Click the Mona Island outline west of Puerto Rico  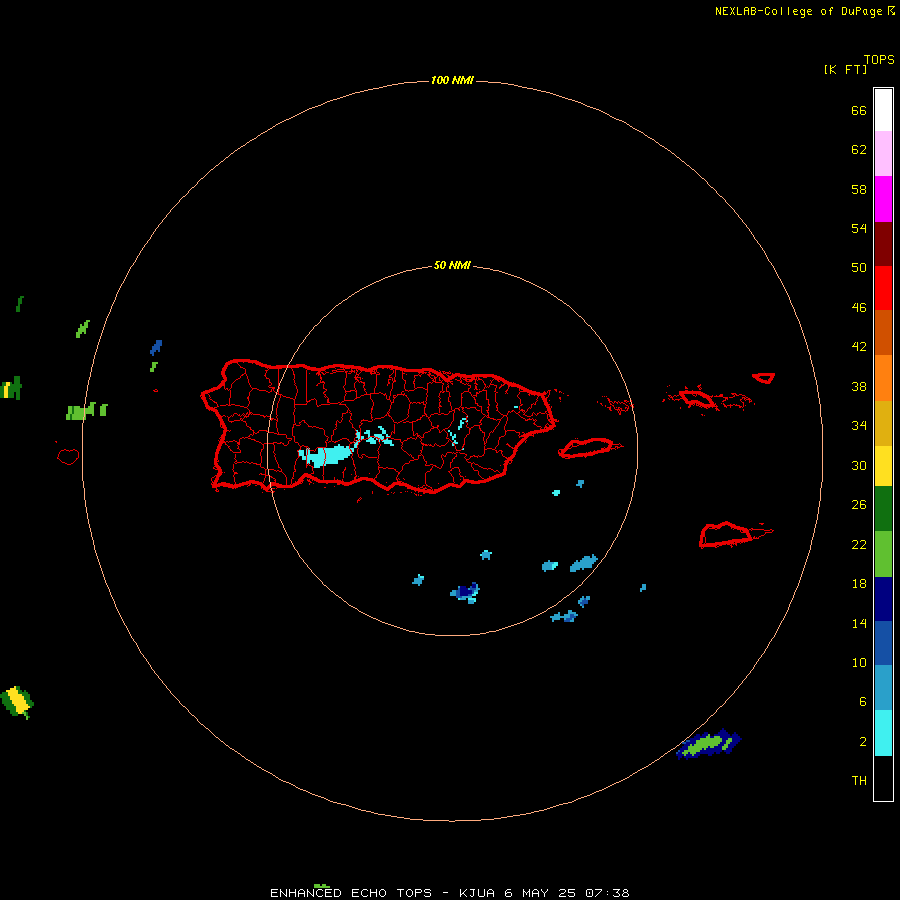[68, 456]
